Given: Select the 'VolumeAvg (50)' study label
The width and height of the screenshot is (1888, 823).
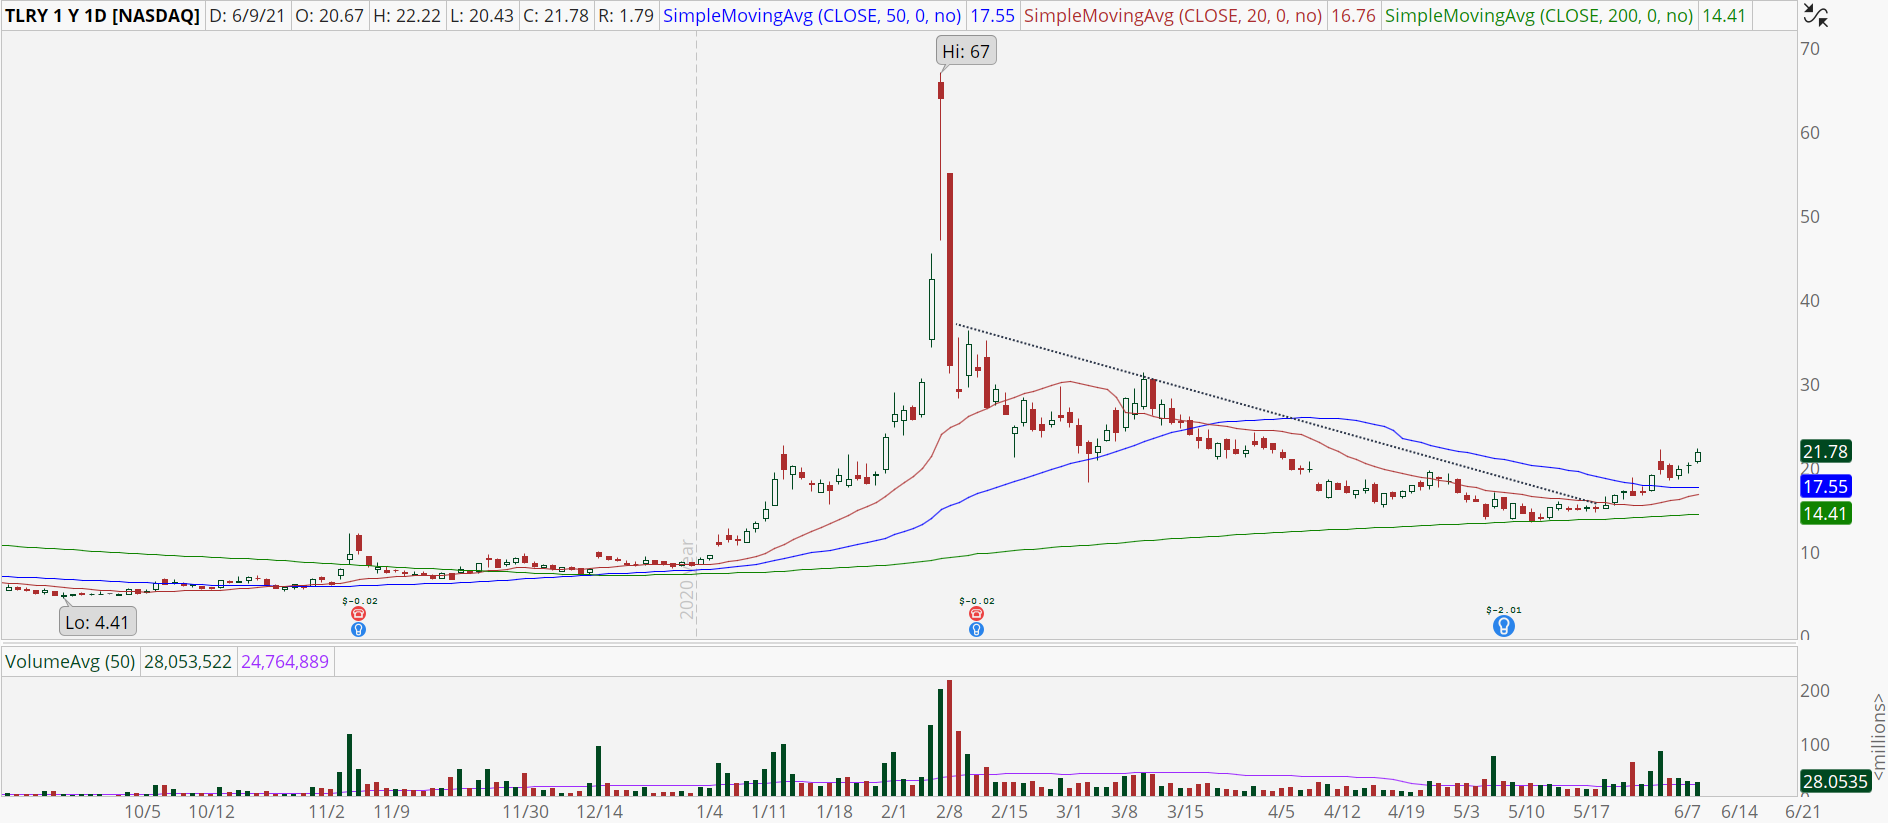Looking at the screenshot, I should point(70,662).
